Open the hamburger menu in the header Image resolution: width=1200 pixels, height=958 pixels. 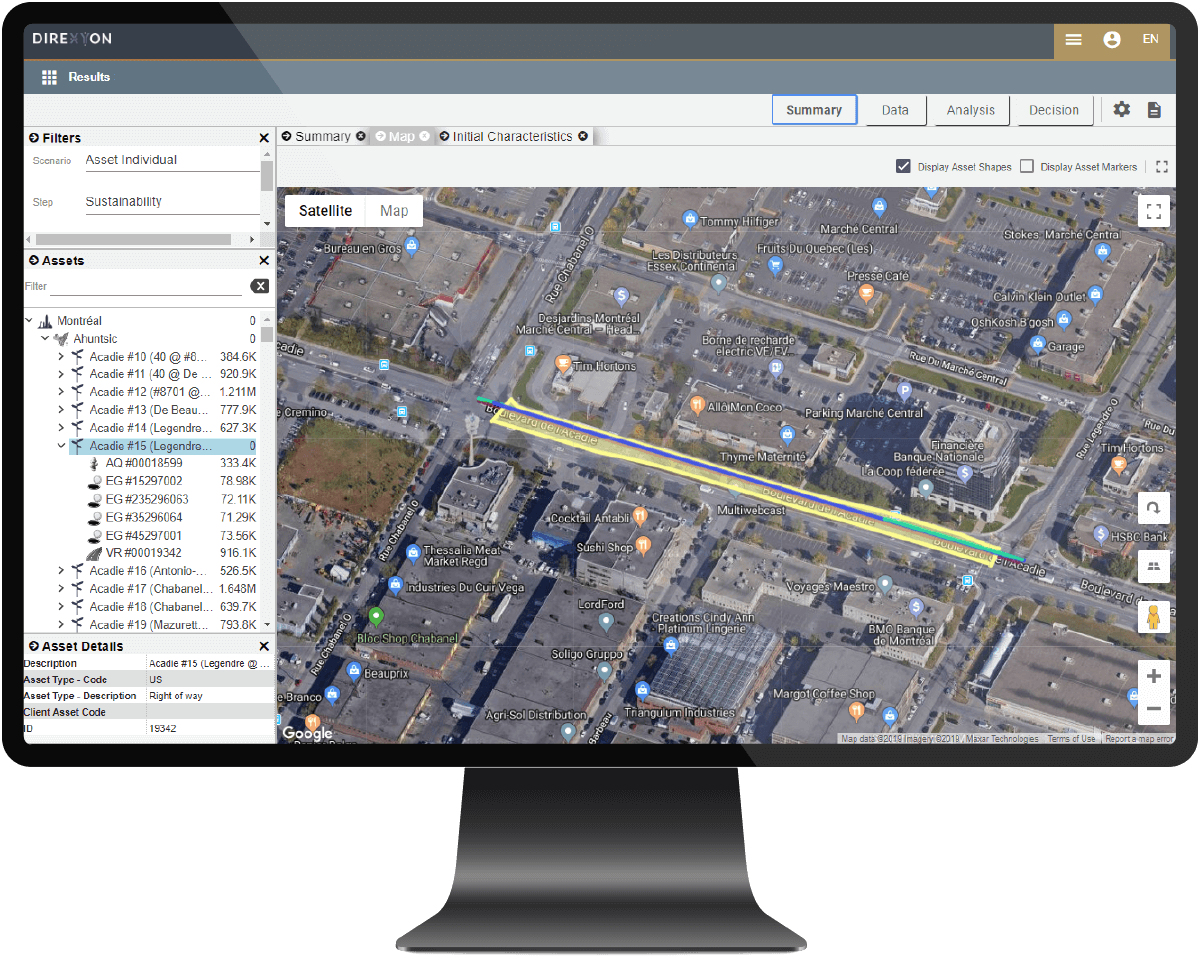1073,40
